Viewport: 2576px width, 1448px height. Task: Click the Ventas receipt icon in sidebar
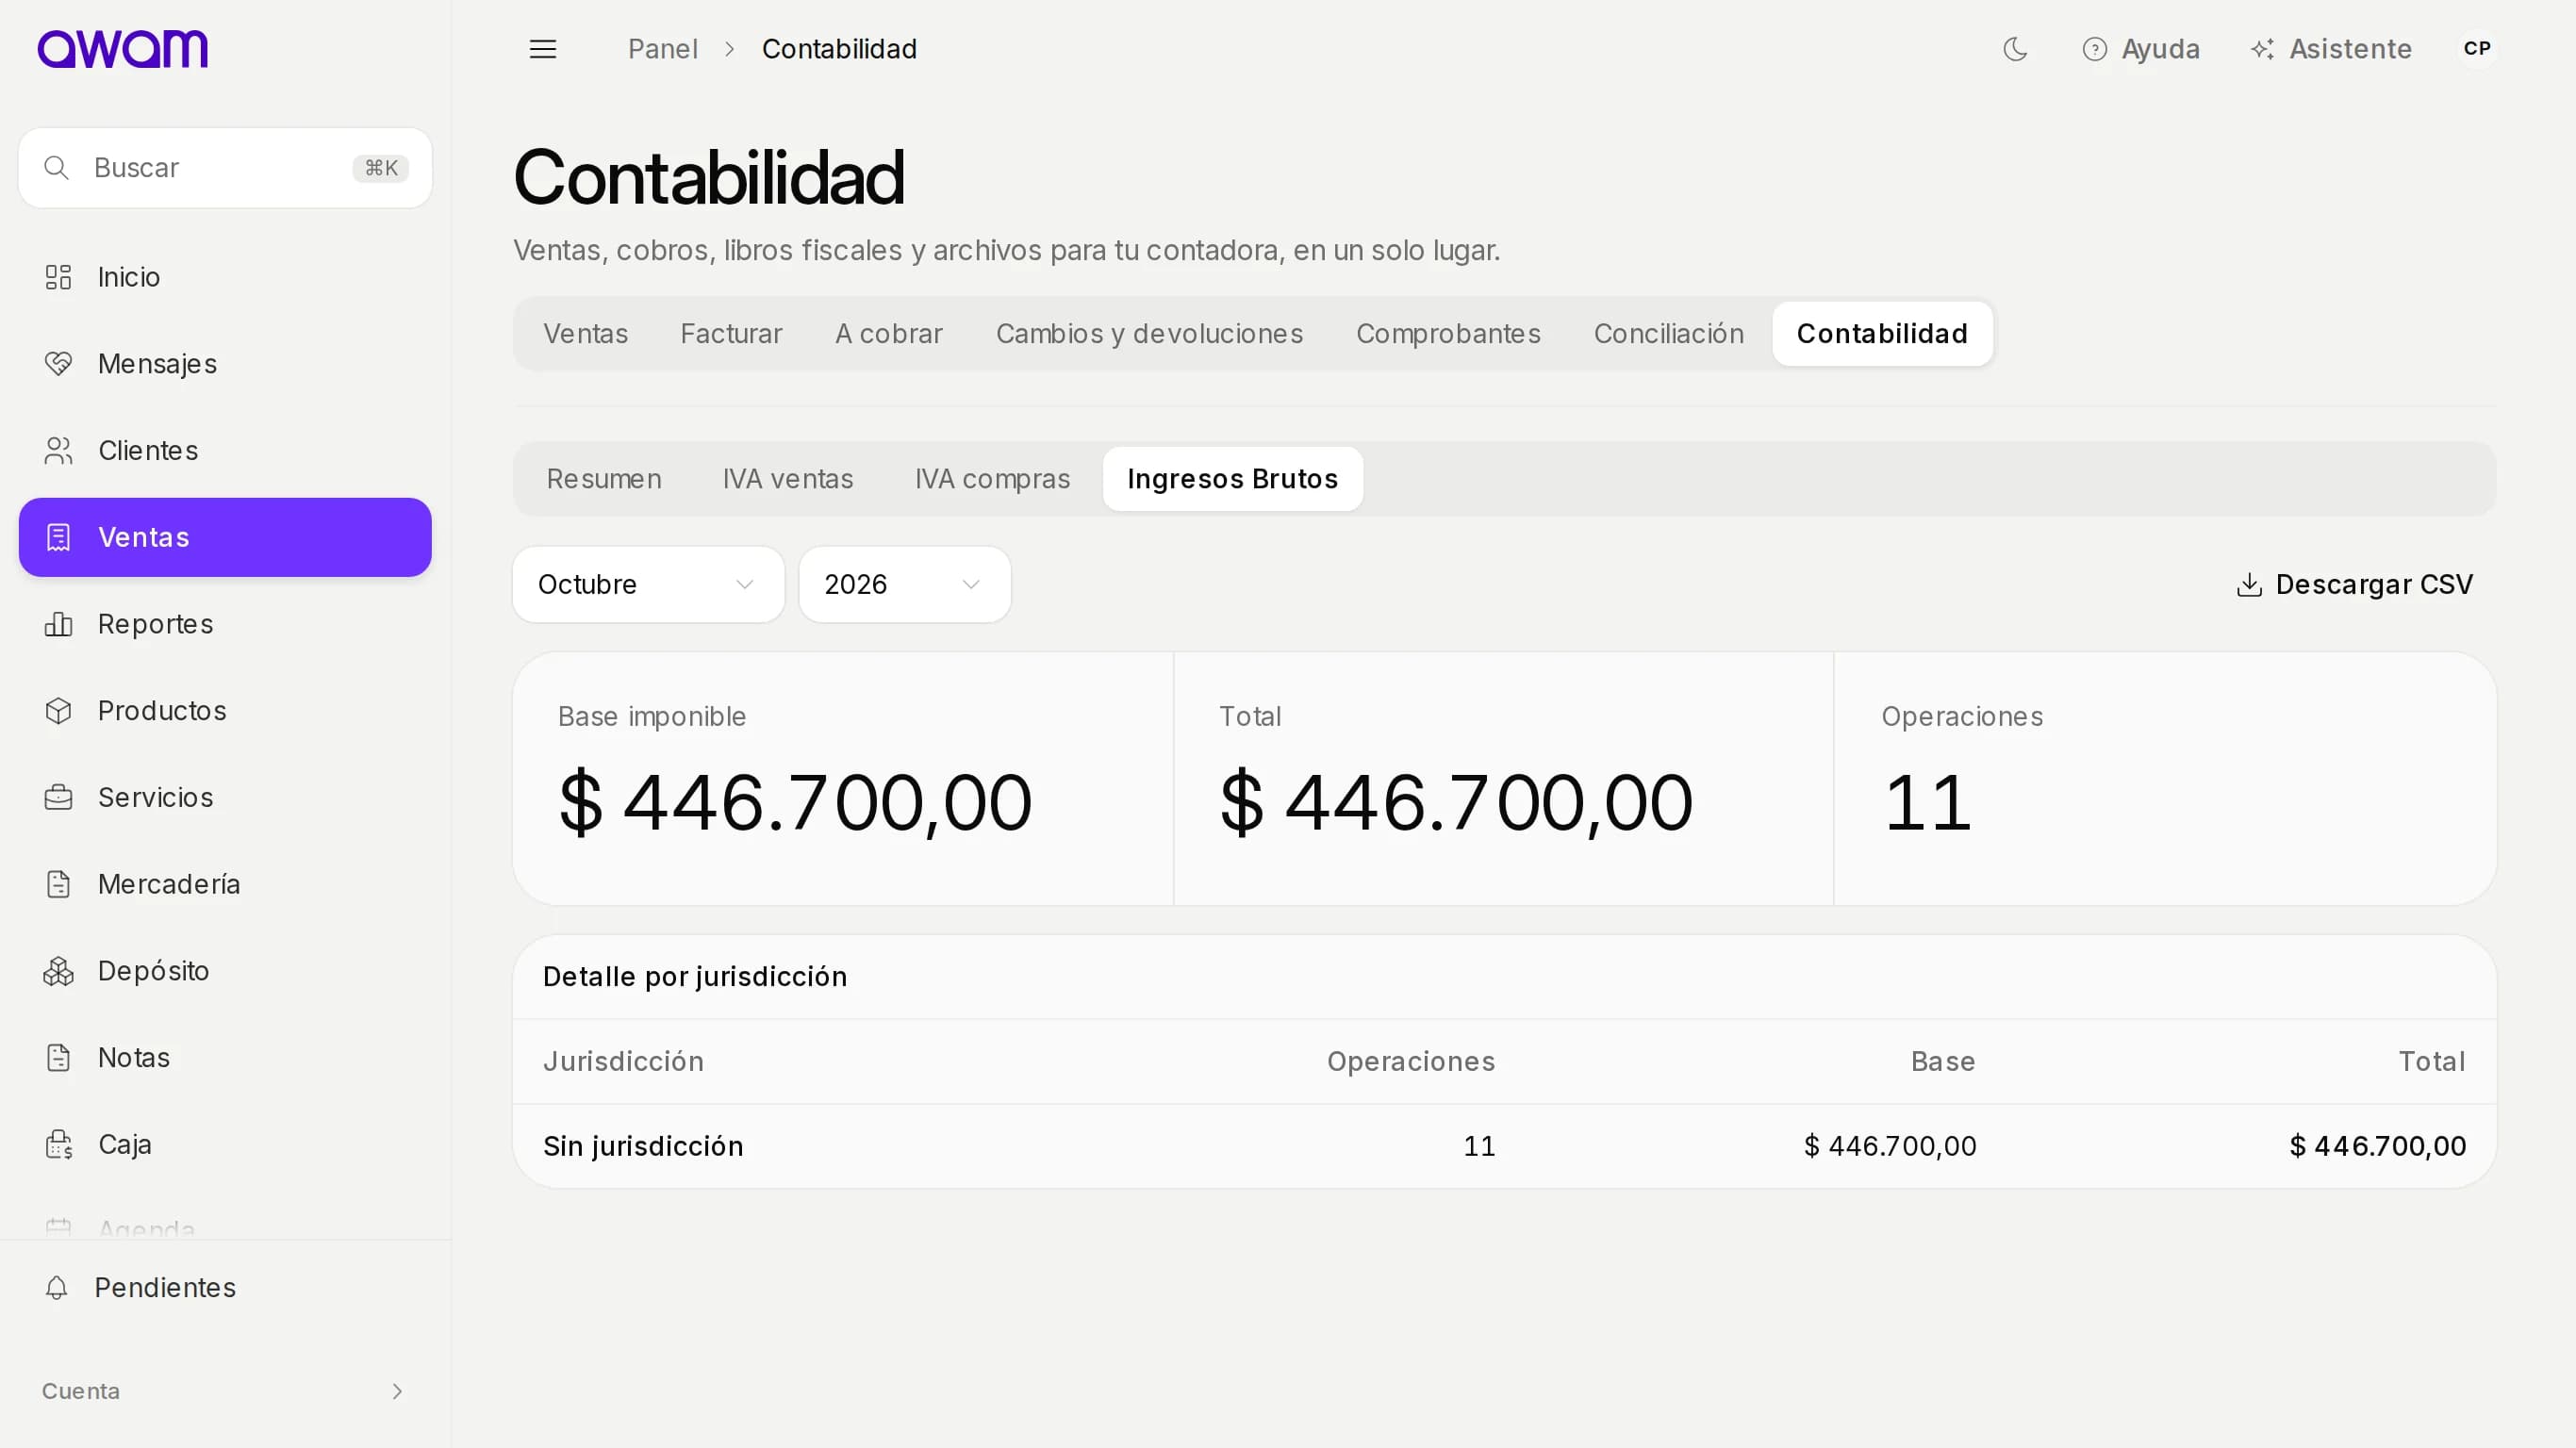(x=58, y=537)
